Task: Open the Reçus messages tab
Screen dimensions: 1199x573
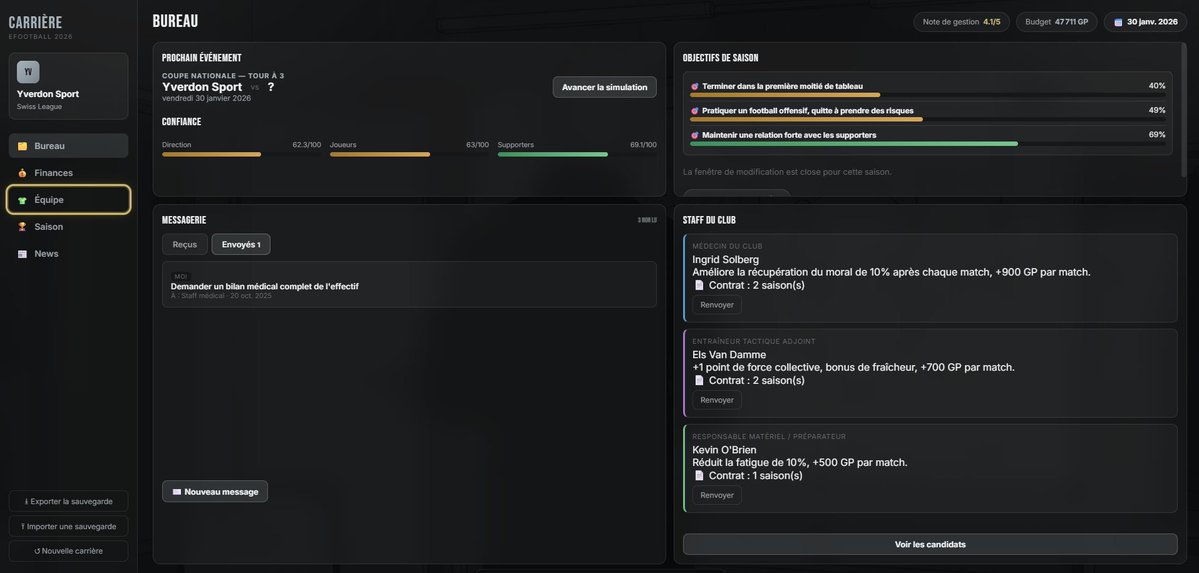Action: (x=185, y=244)
